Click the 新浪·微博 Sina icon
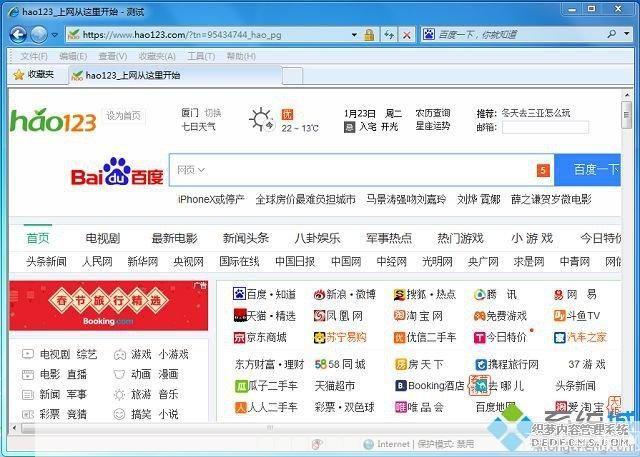 click(319, 294)
